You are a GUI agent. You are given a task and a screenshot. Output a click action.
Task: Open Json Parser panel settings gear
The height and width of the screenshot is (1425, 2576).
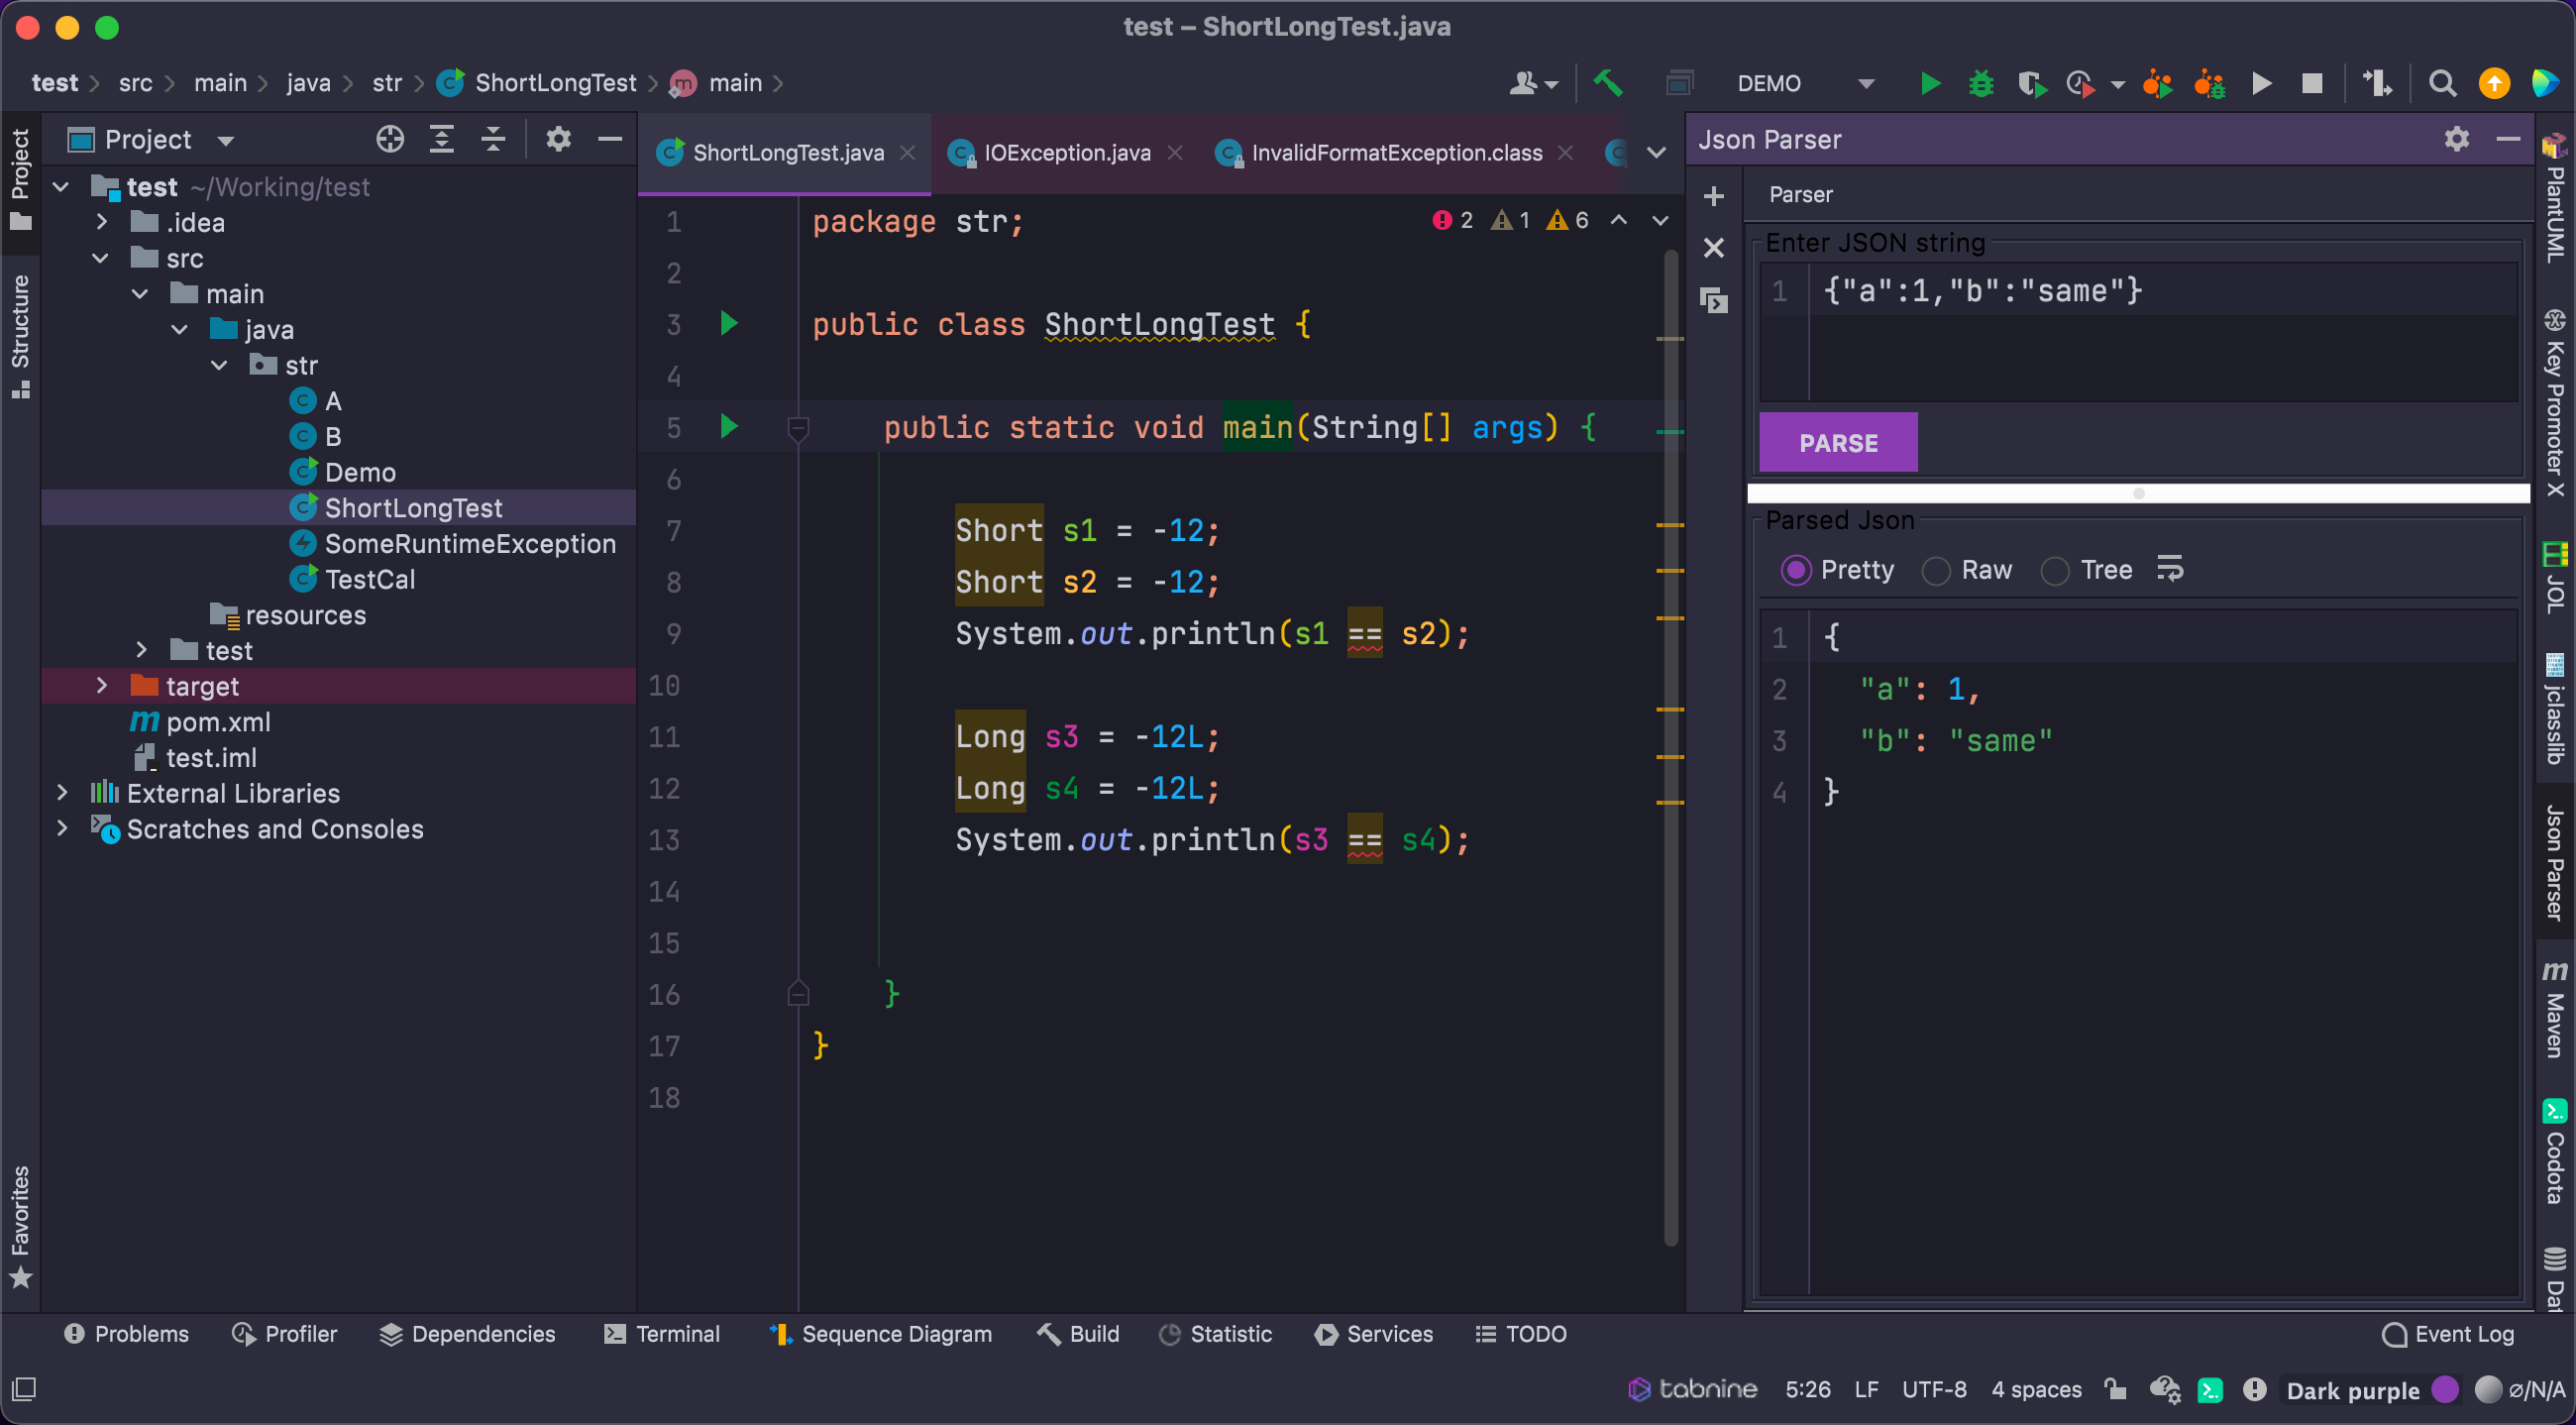pos(2456,139)
